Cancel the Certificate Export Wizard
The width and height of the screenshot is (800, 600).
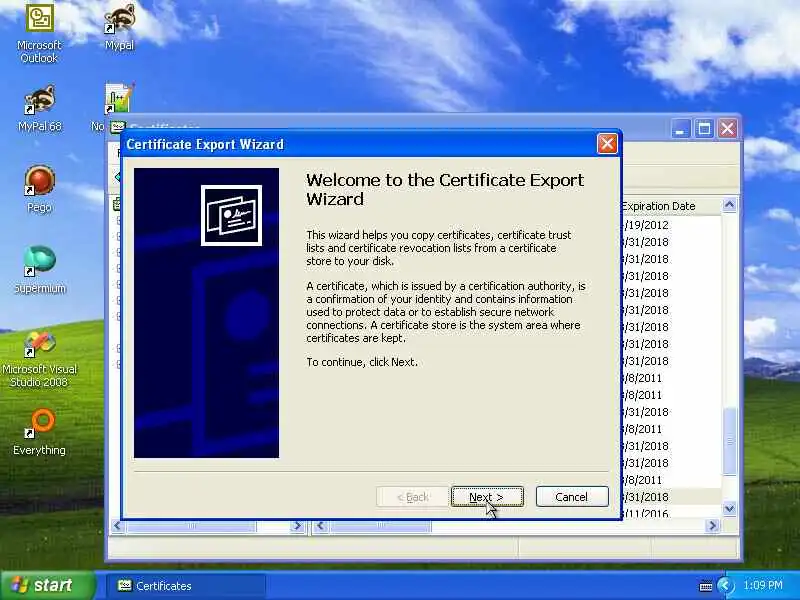tap(572, 496)
